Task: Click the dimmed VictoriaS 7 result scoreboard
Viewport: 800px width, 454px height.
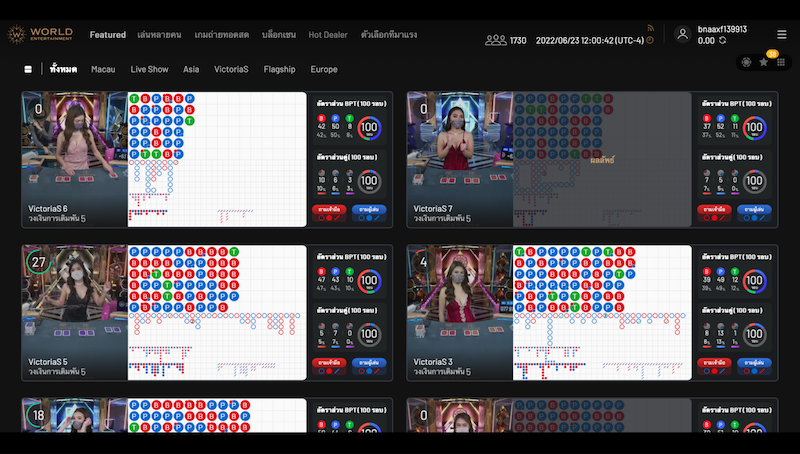Action: click(x=602, y=159)
